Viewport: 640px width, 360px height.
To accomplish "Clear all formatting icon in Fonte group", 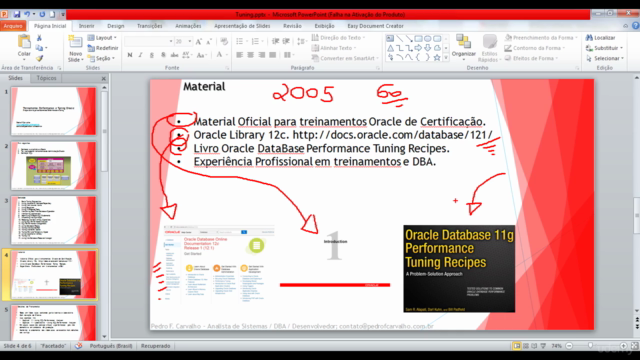I will pos(224,42).
